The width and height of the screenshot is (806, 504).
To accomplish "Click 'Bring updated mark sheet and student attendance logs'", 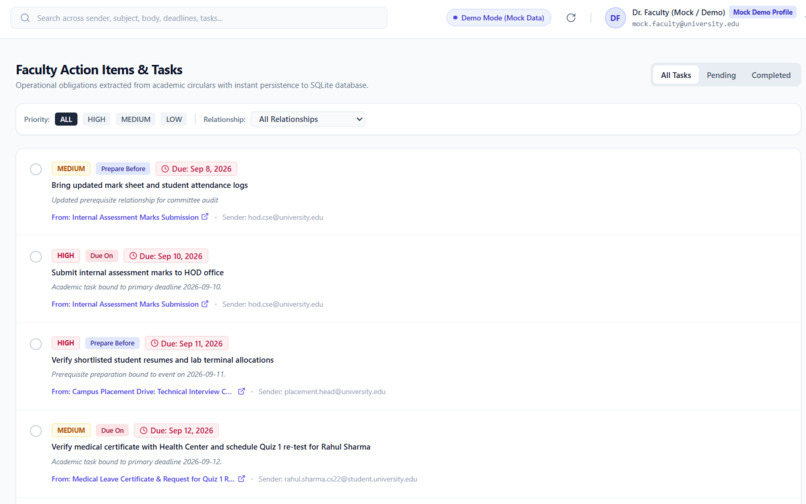I will click(x=150, y=185).
